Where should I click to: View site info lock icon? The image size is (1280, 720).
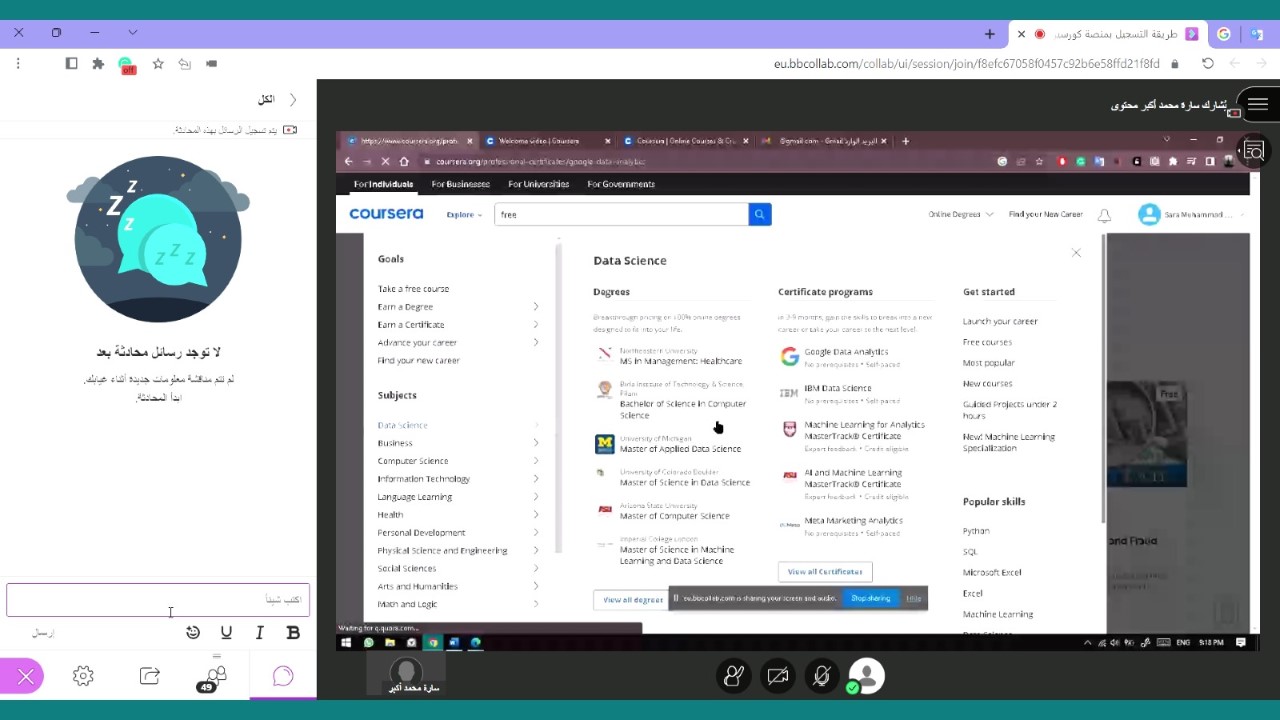pyautogui.click(x=1175, y=63)
